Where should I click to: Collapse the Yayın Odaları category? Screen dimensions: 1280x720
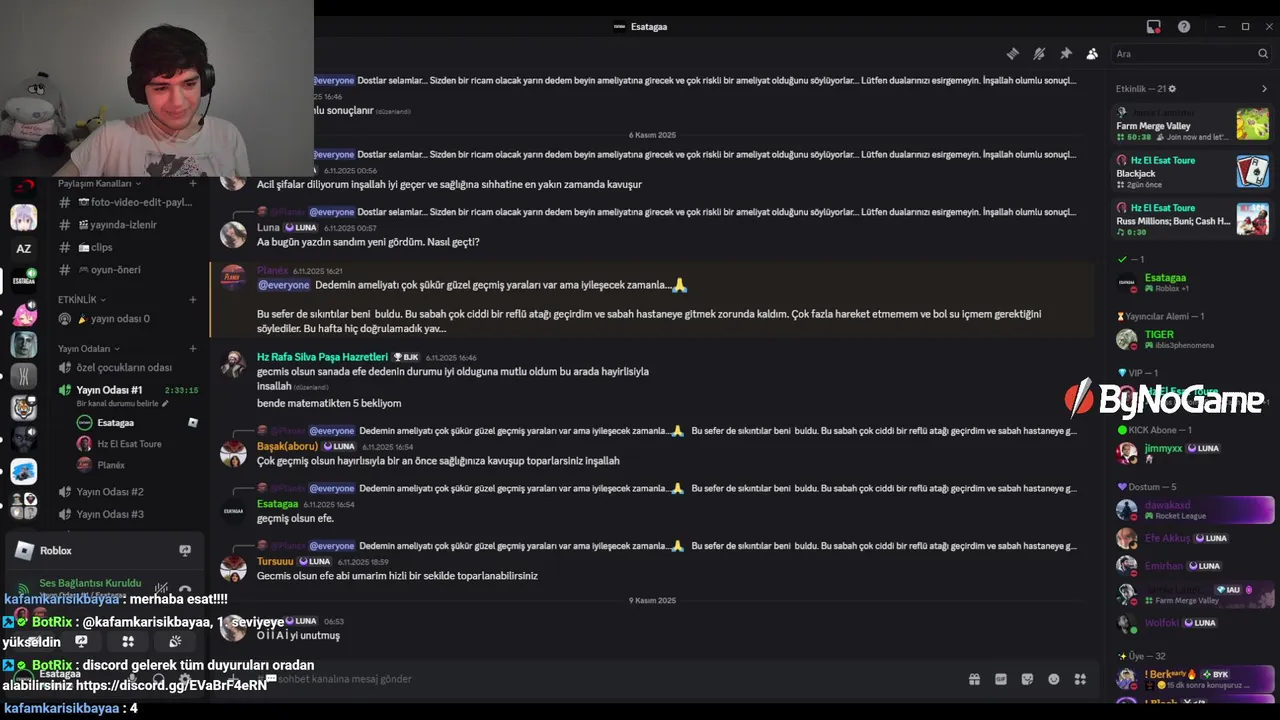click(87, 349)
